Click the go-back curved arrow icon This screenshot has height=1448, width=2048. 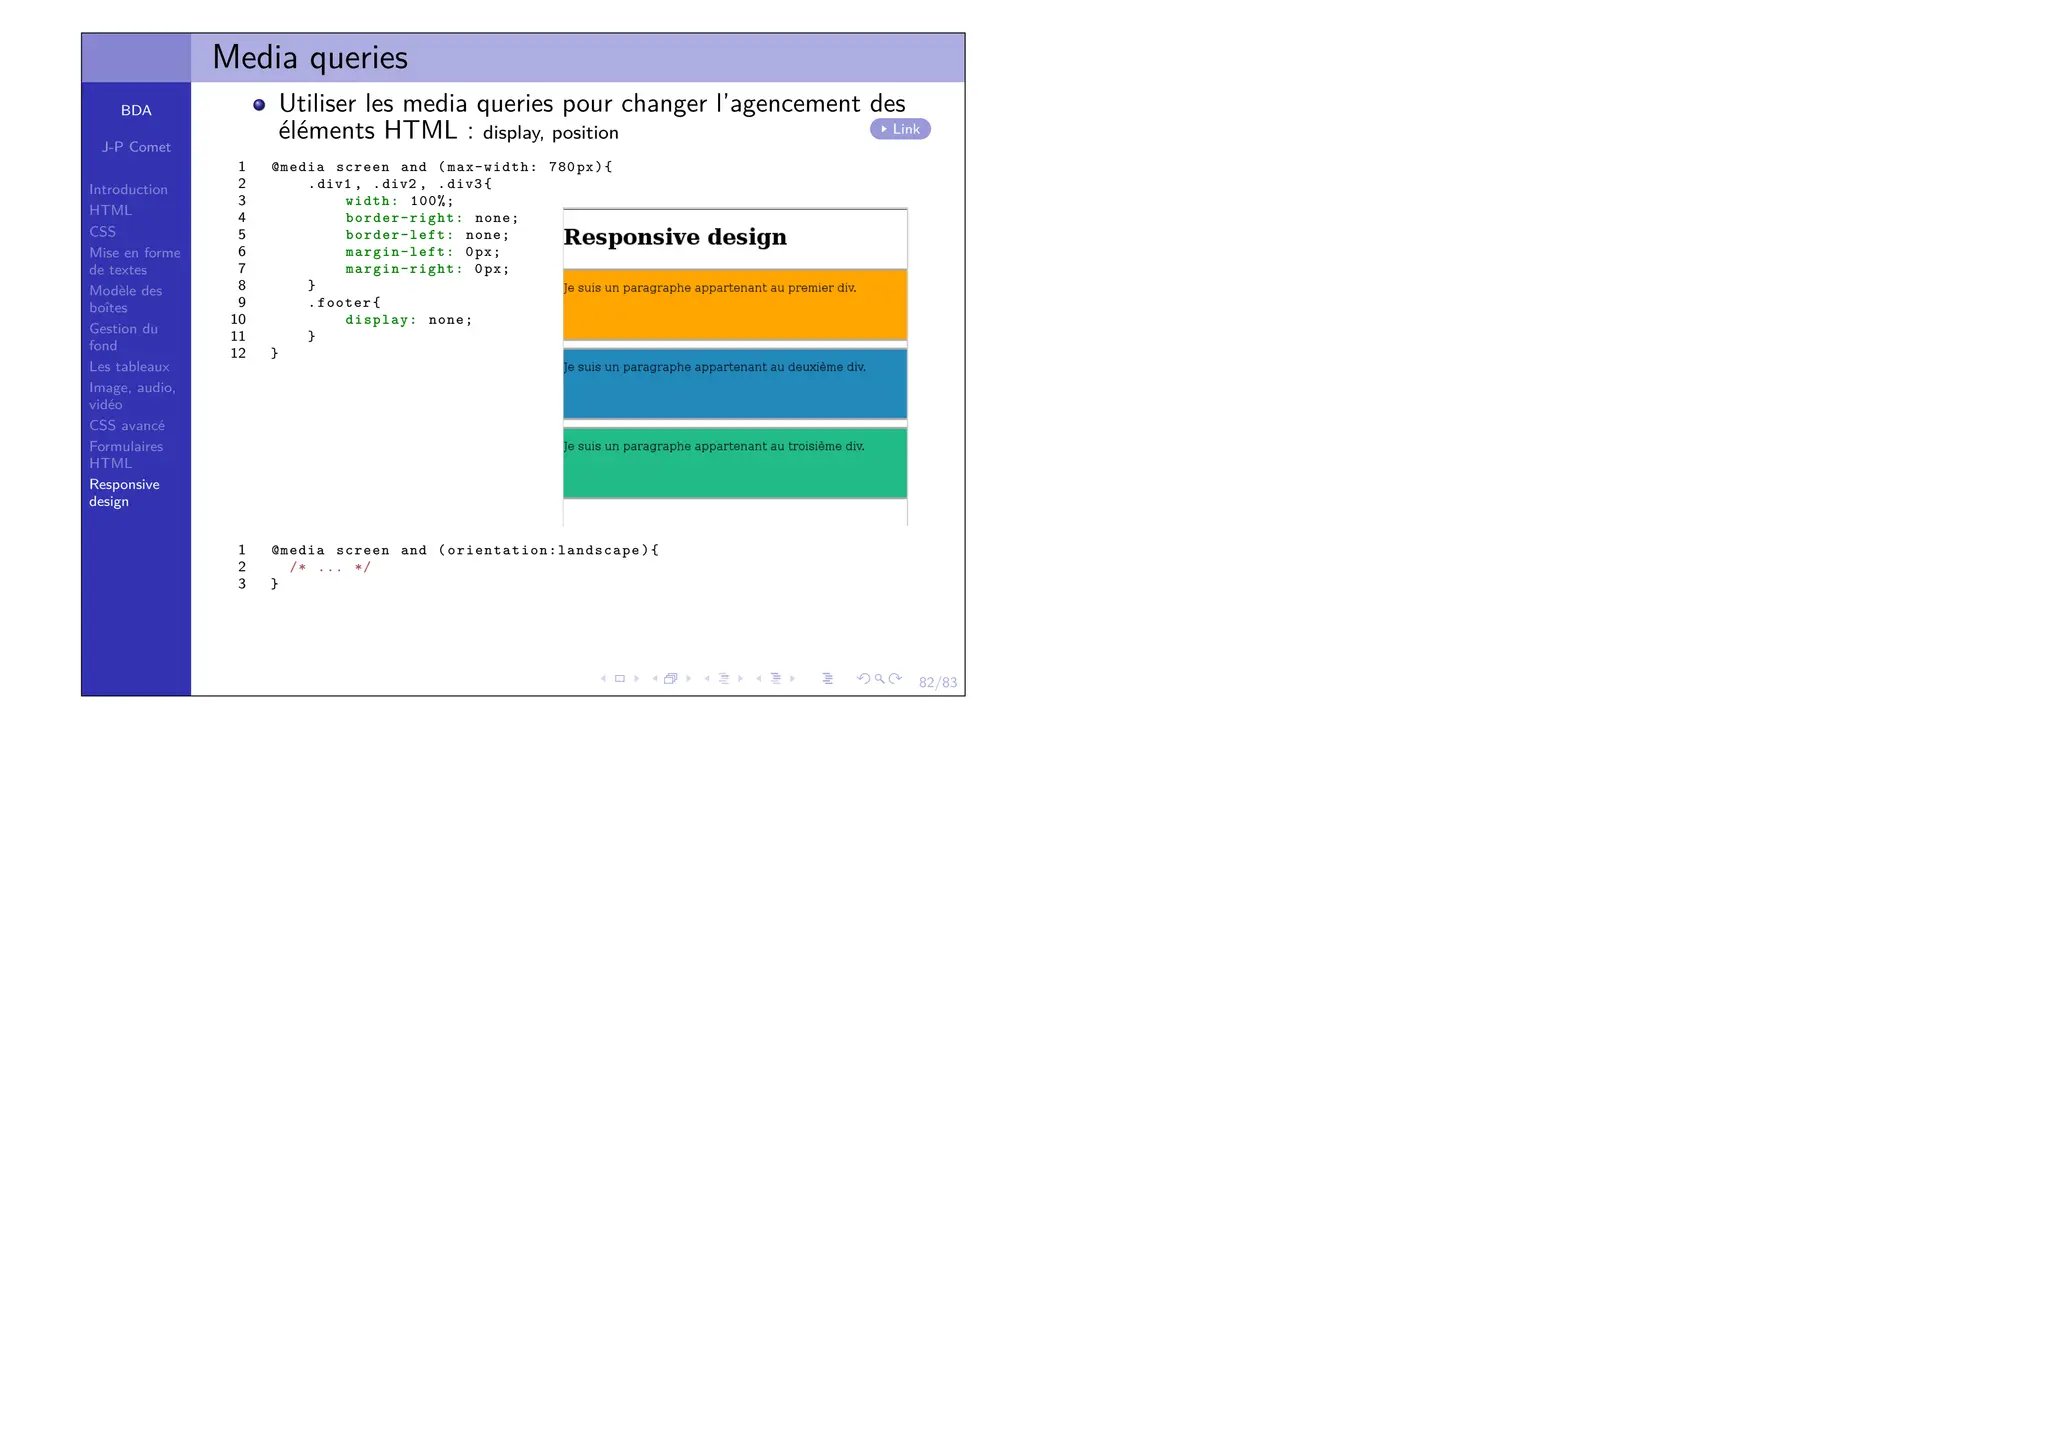(x=863, y=679)
